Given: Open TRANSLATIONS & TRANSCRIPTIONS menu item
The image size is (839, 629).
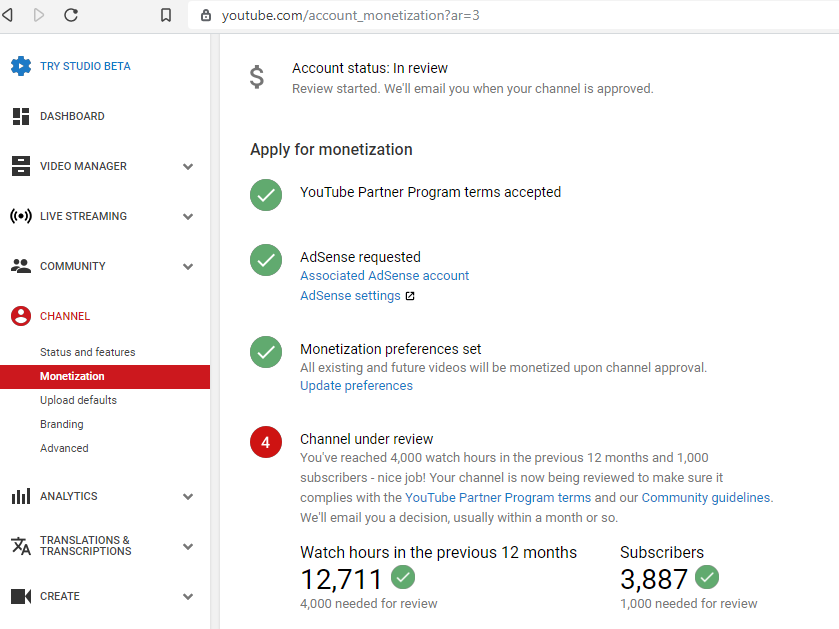Looking at the screenshot, I should coord(86,546).
